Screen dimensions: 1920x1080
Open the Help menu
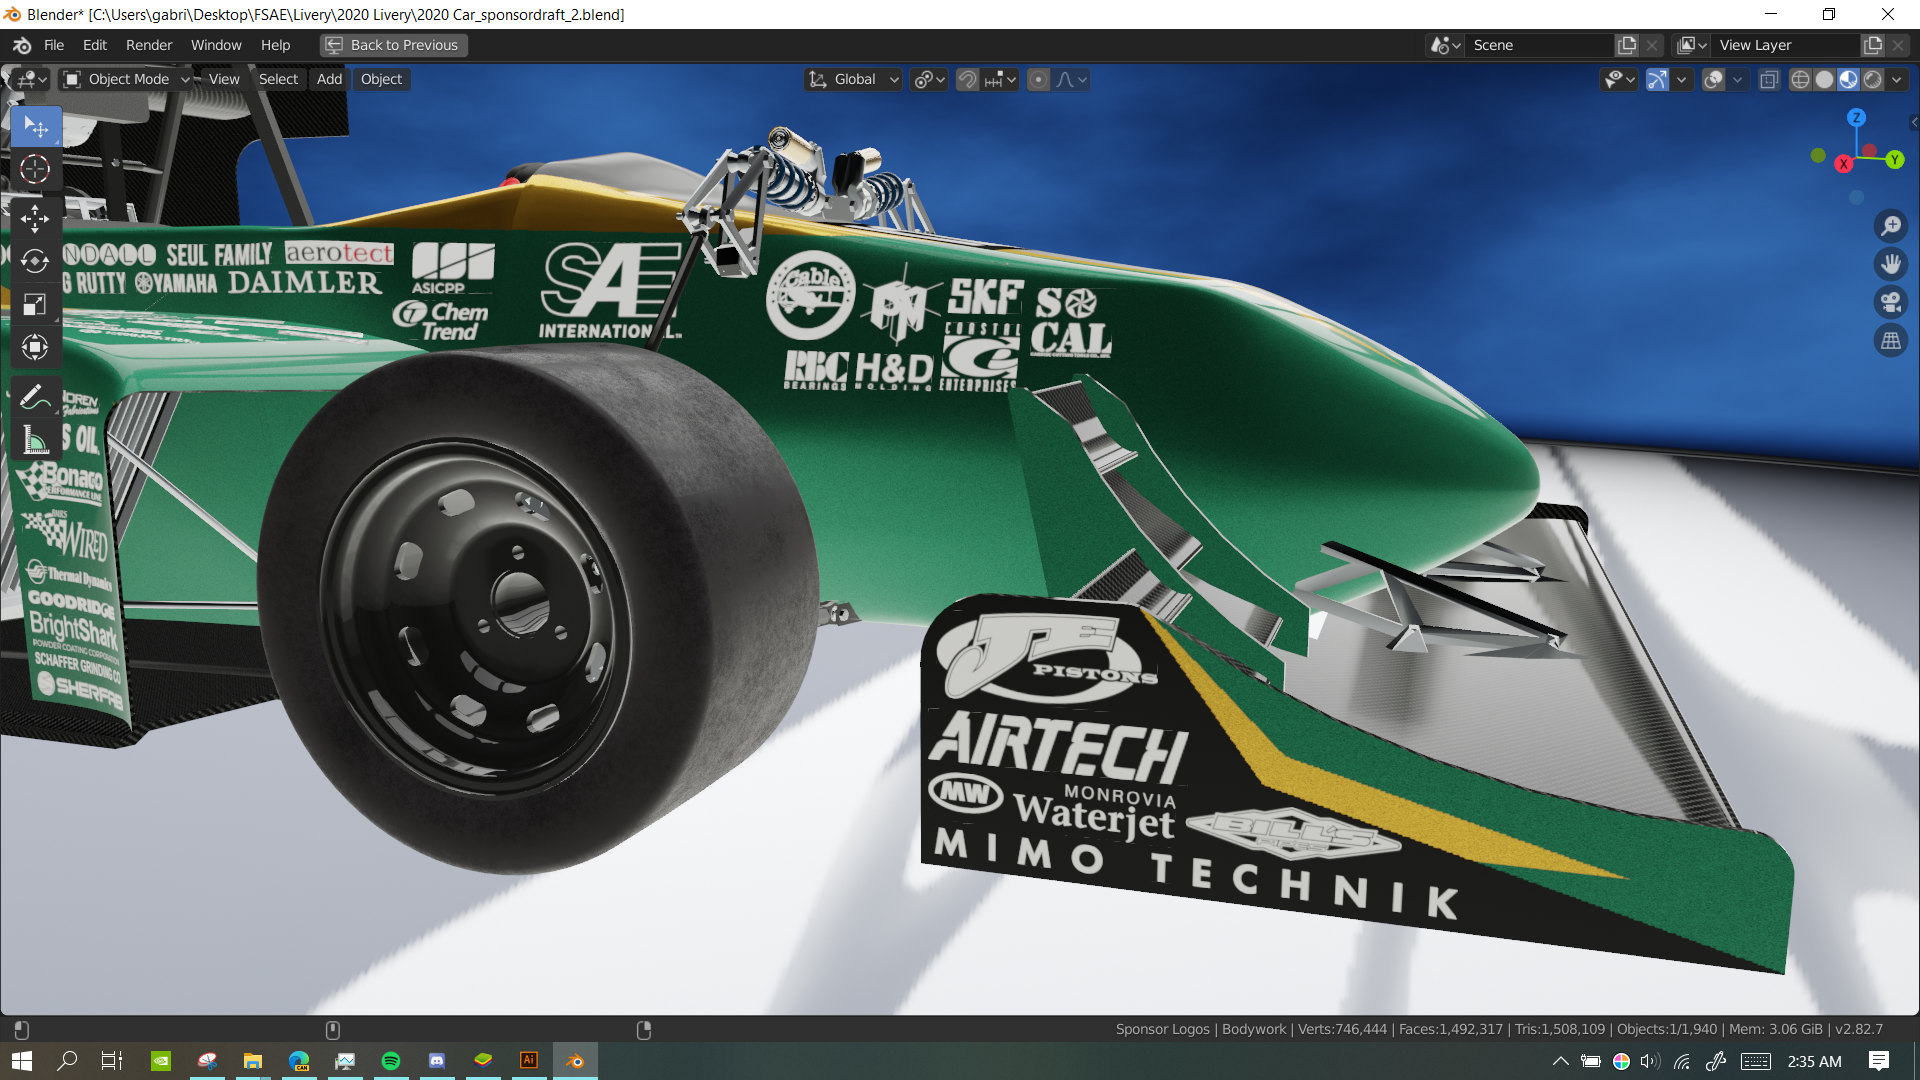tap(275, 45)
